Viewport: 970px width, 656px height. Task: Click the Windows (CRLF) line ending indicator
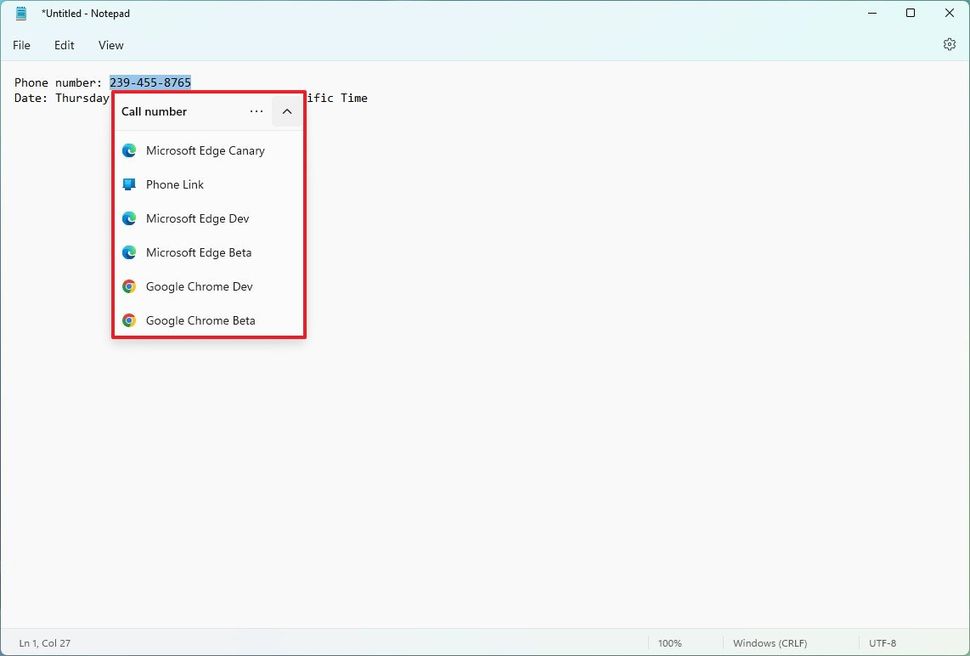click(770, 643)
